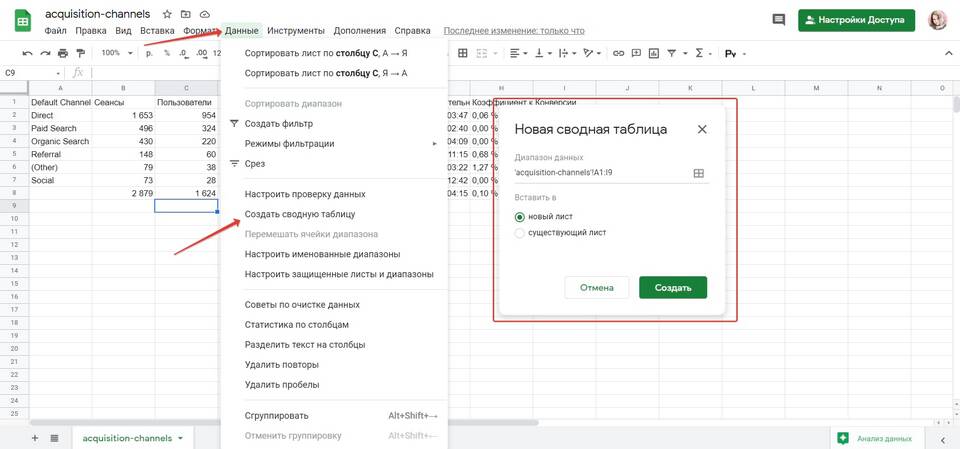
Task: Click the select data range grid icon
Action: [699, 173]
